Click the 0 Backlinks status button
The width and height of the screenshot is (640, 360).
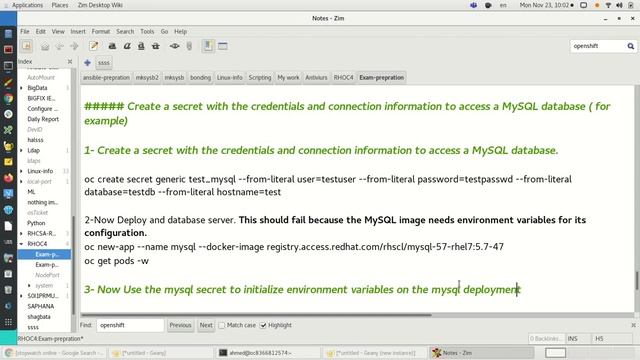pyautogui.click(x=546, y=339)
